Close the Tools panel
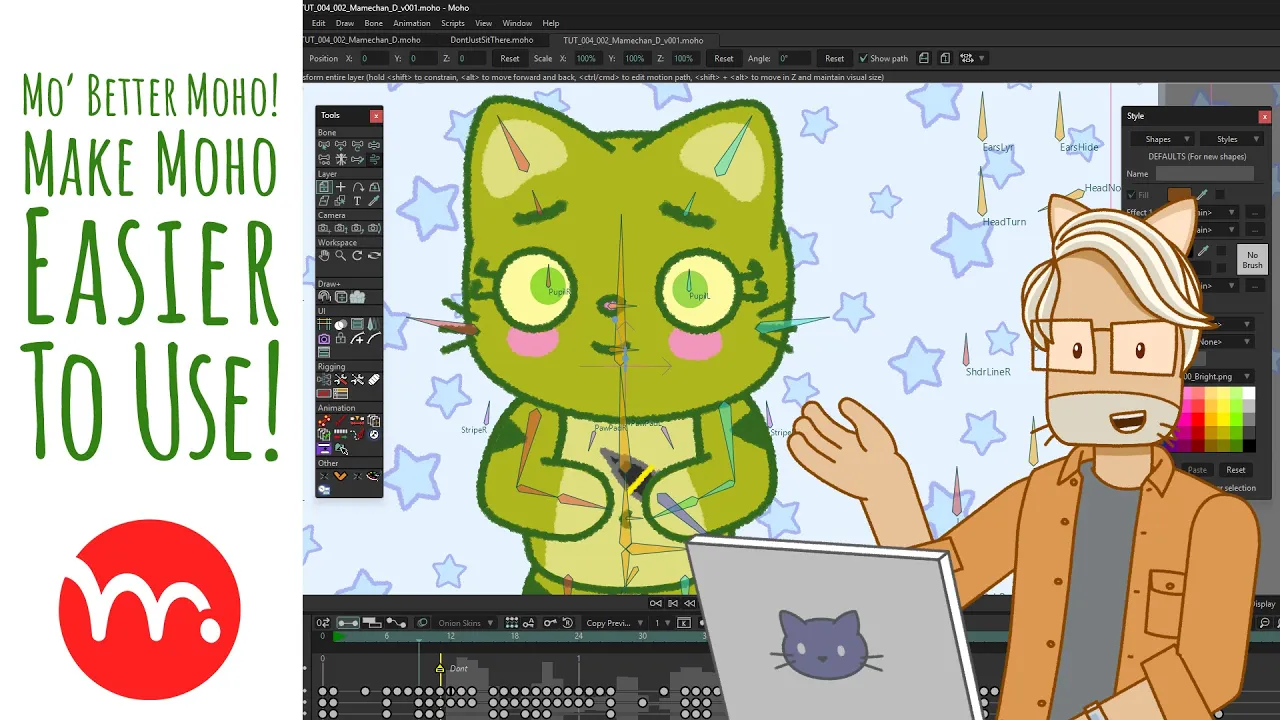This screenshot has height=720, width=1280. click(x=376, y=116)
